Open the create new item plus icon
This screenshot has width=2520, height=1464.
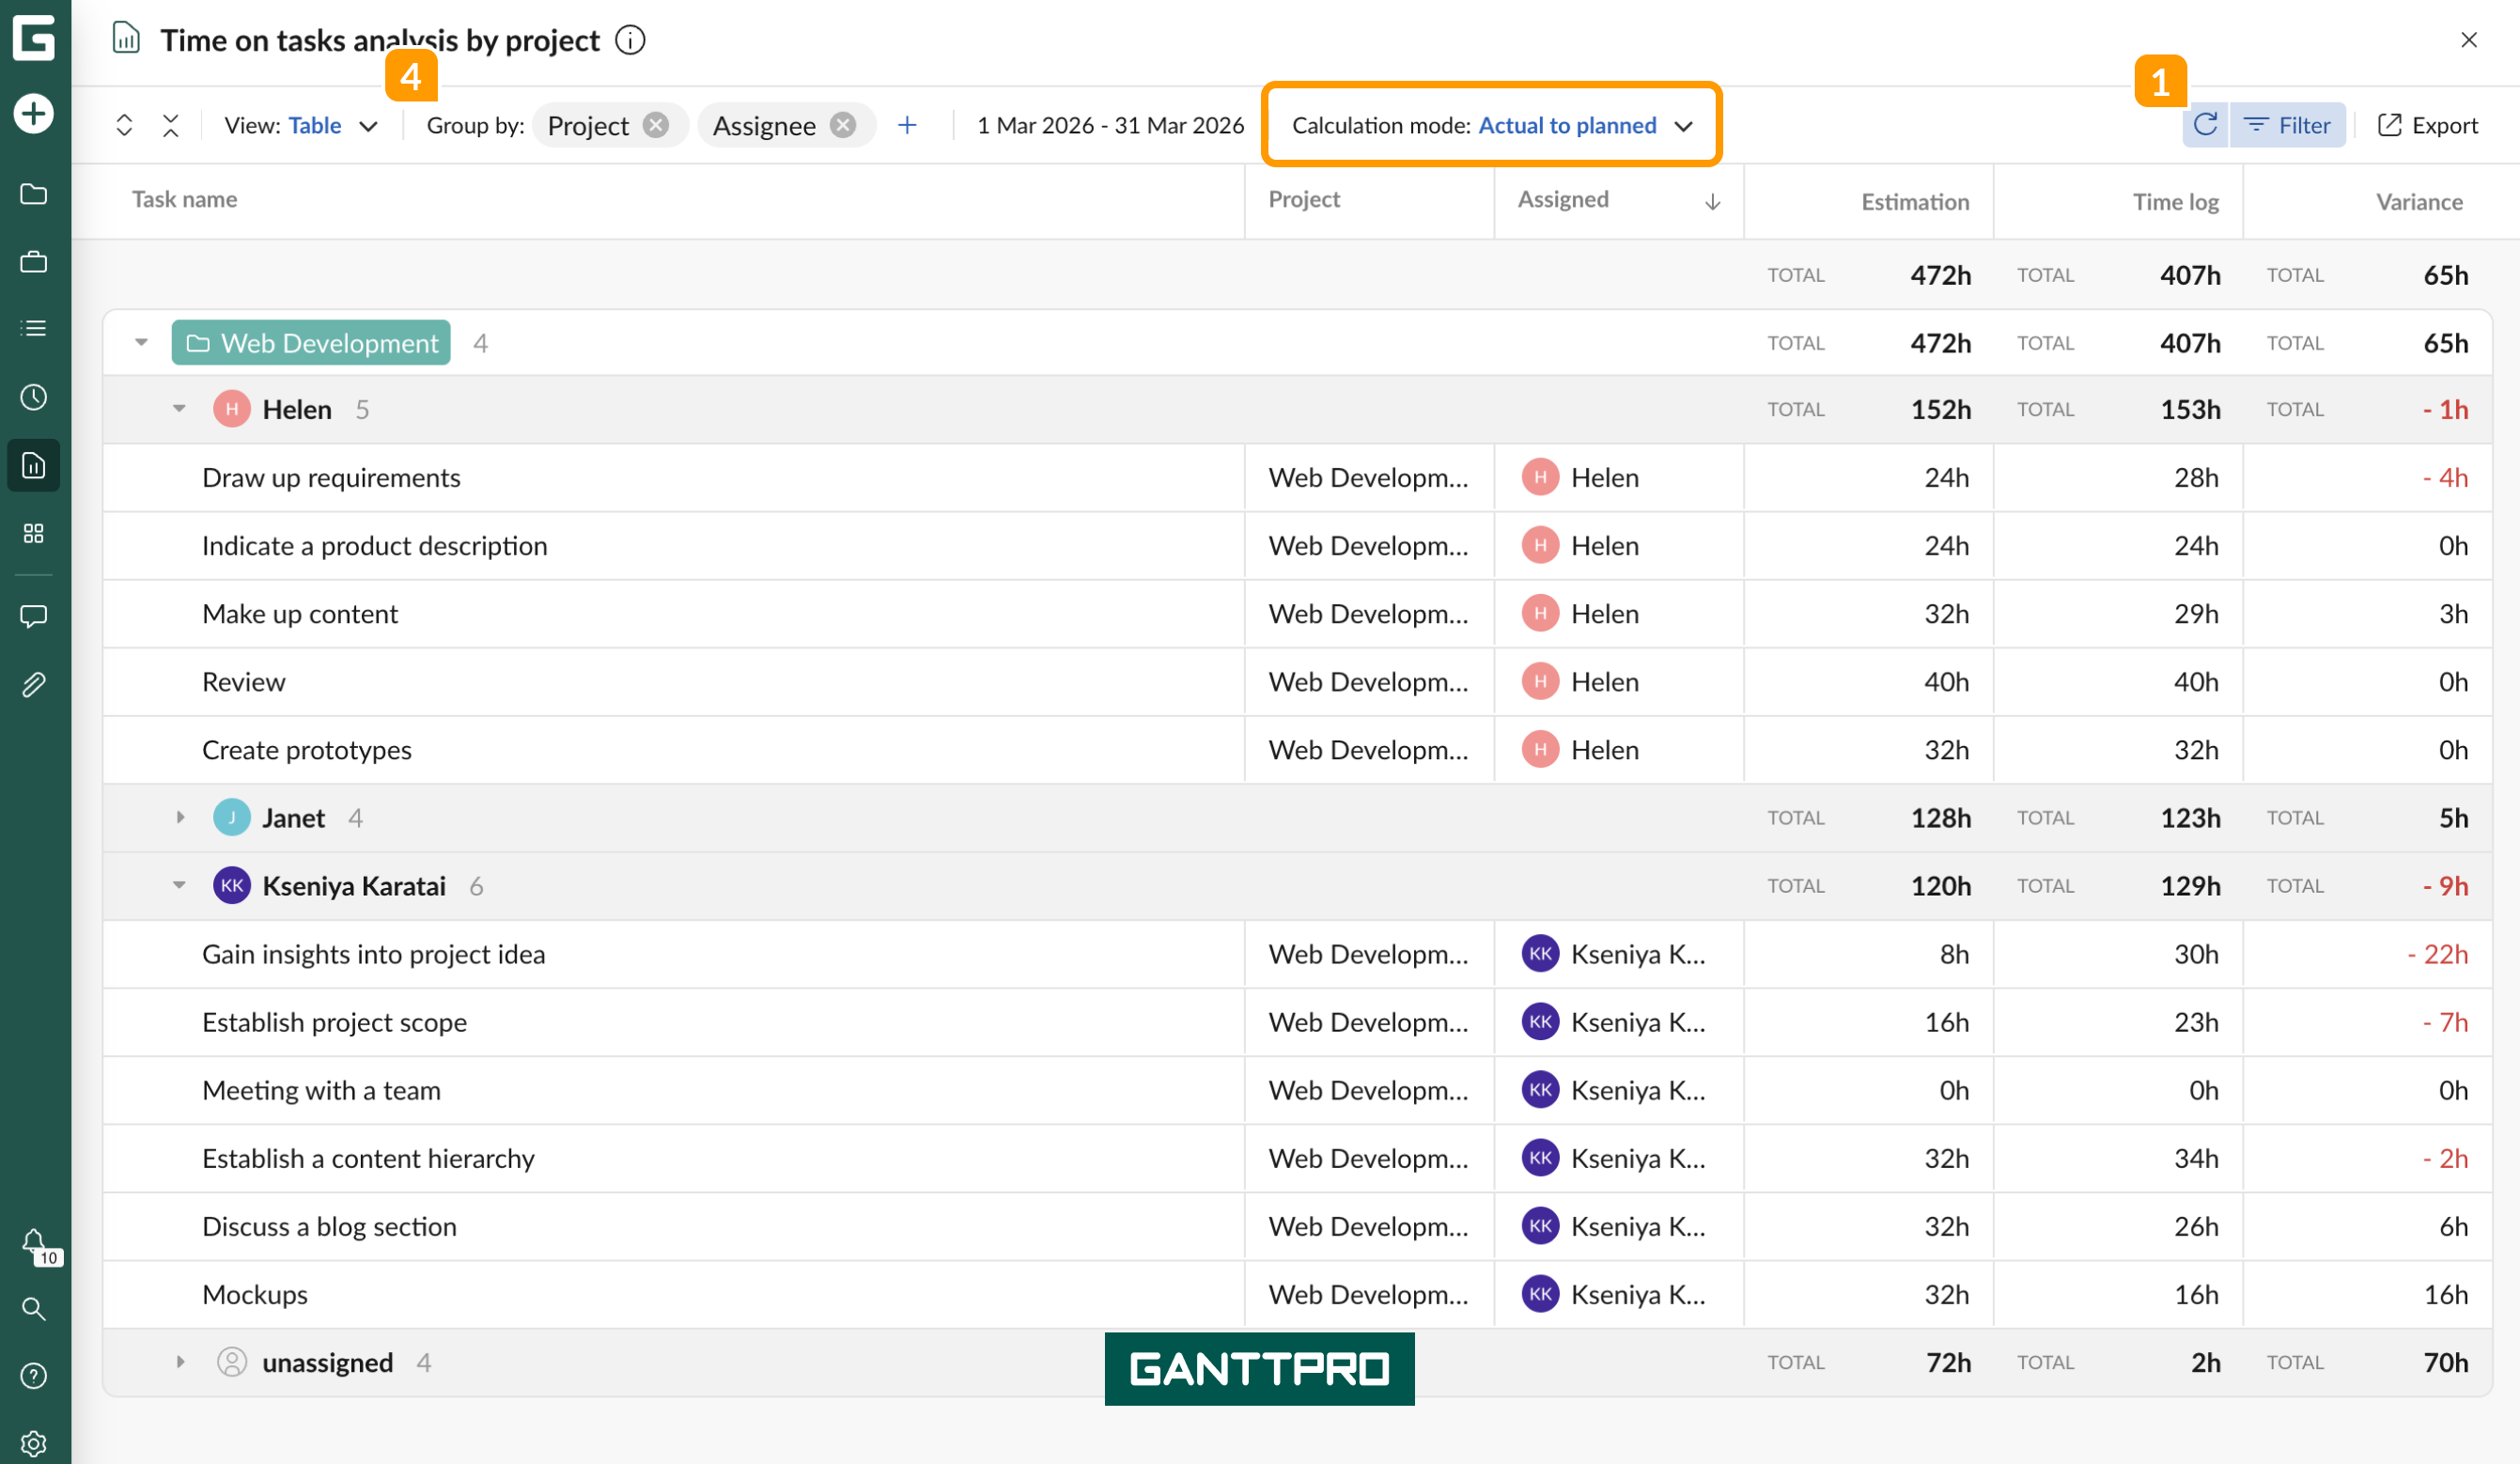[x=34, y=113]
